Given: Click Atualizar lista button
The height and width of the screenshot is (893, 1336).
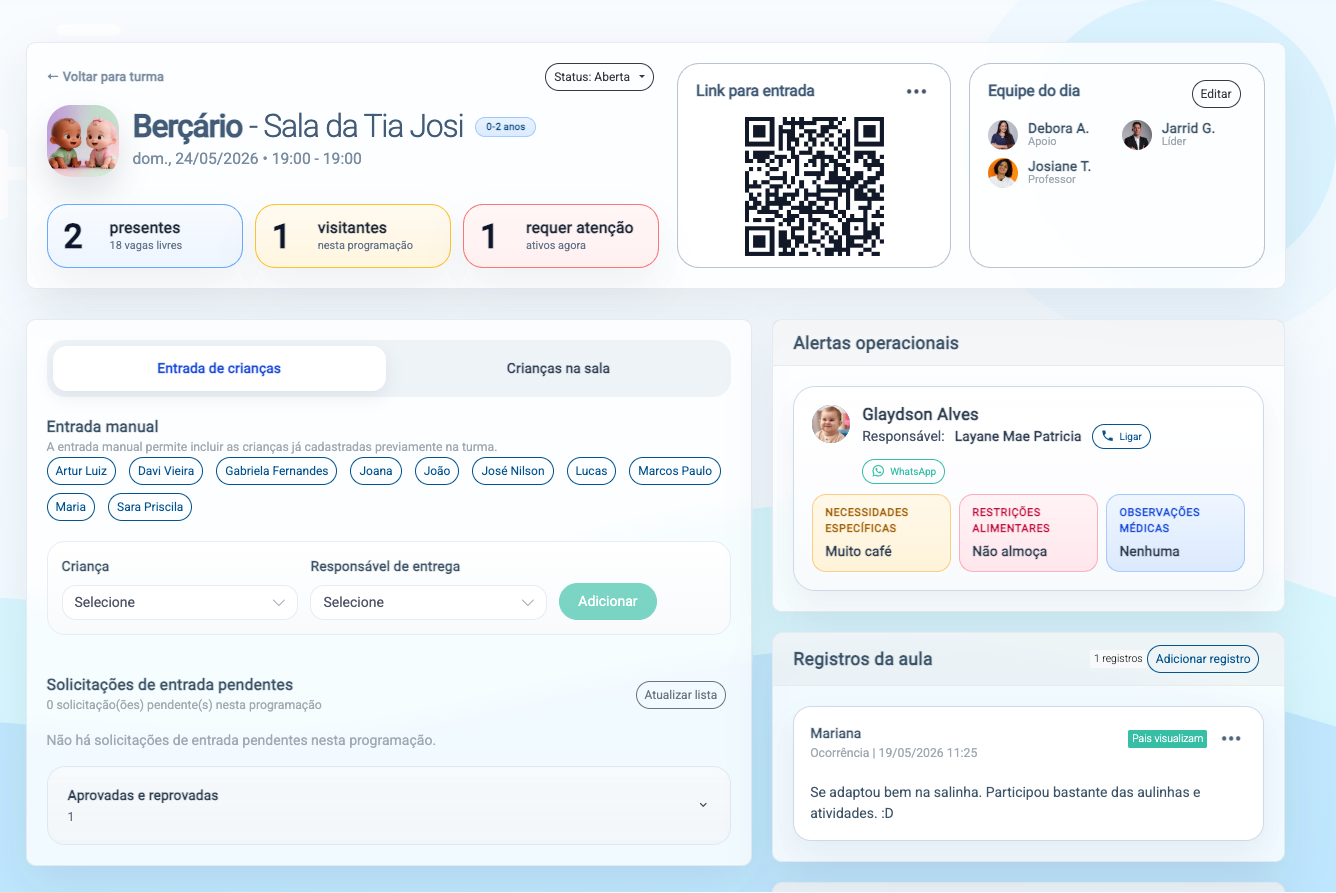Looking at the screenshot, I should [681, 695].
